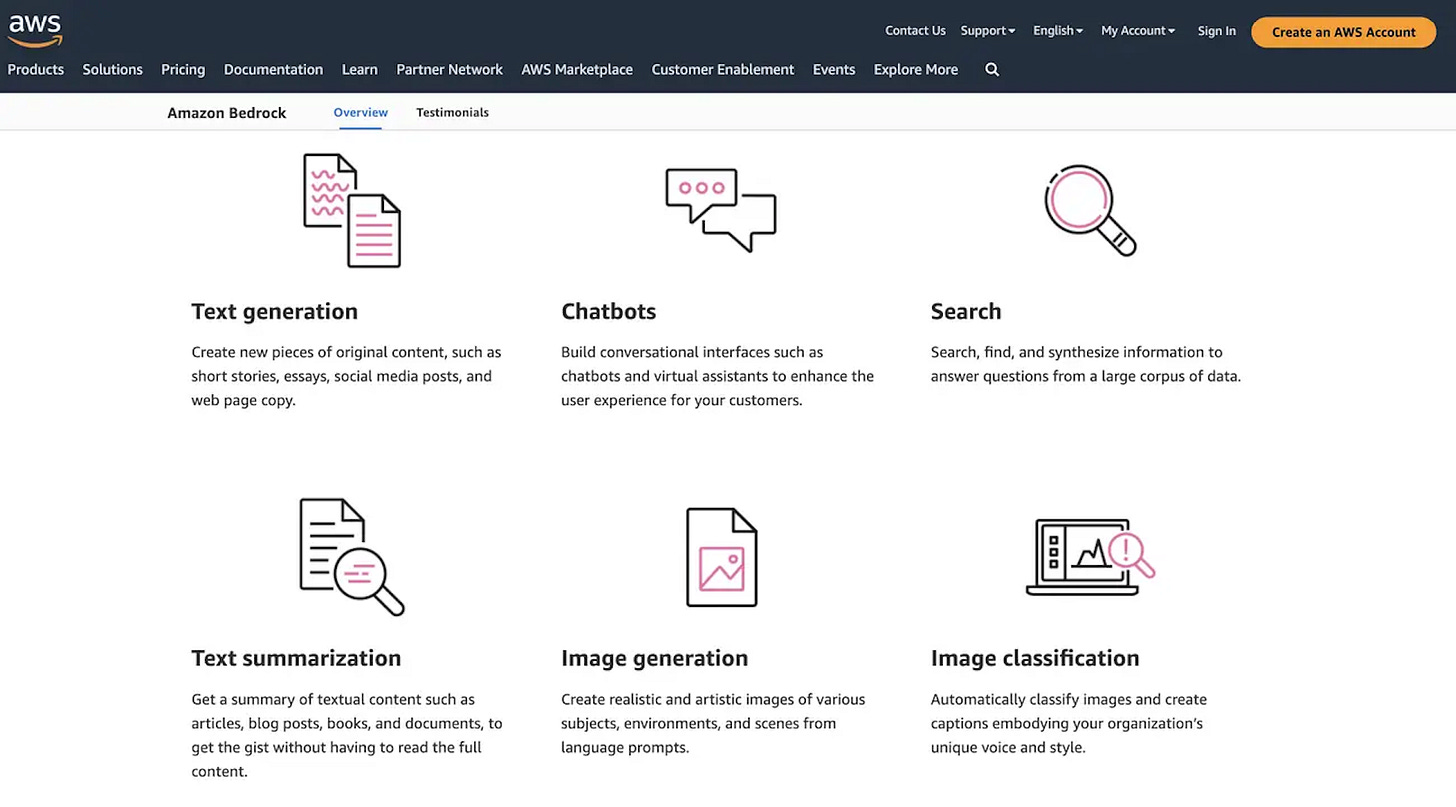Open the English language dropdown
This screenshot has height=807, width=1456.
pyautogui.click(x=1058, y=31)
